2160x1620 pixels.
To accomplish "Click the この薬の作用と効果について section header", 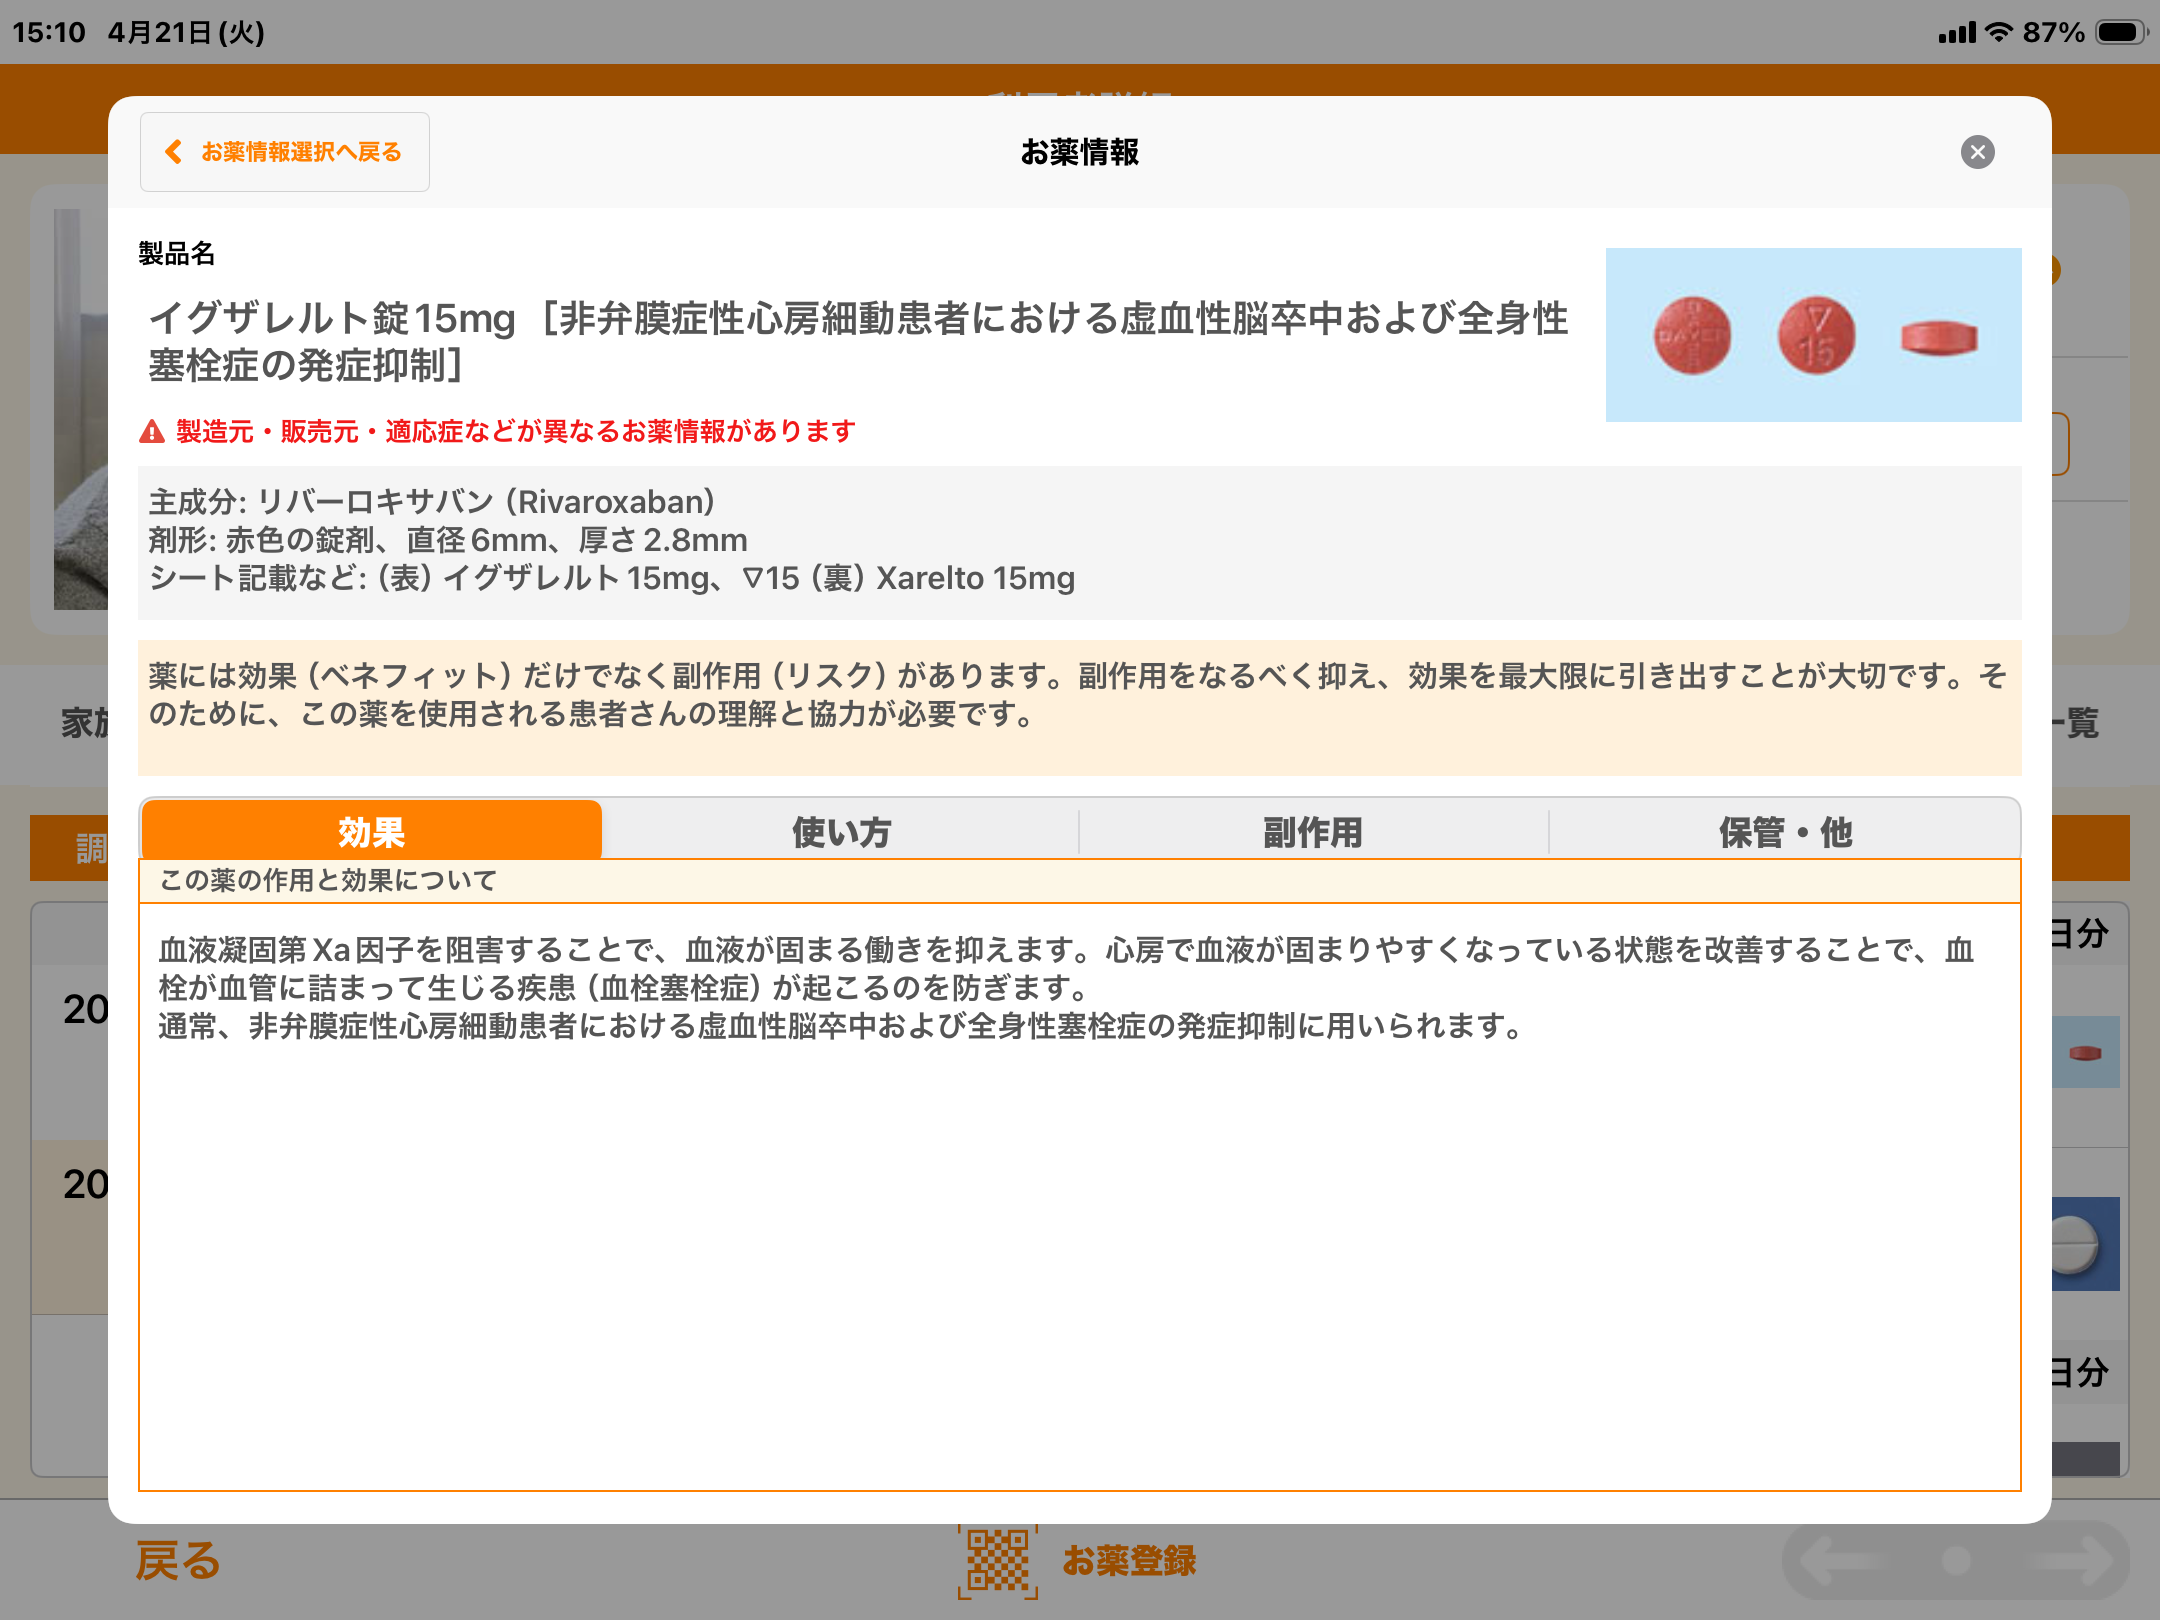I will coord(328,881).
